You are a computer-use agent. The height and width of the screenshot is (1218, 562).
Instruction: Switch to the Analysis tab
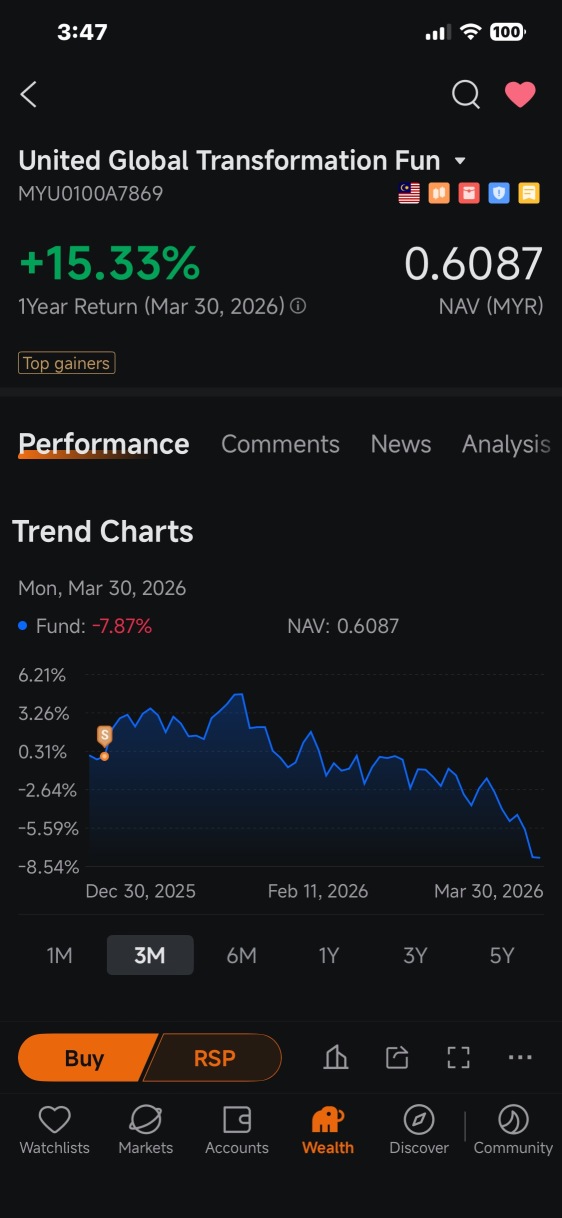point(506,444)
